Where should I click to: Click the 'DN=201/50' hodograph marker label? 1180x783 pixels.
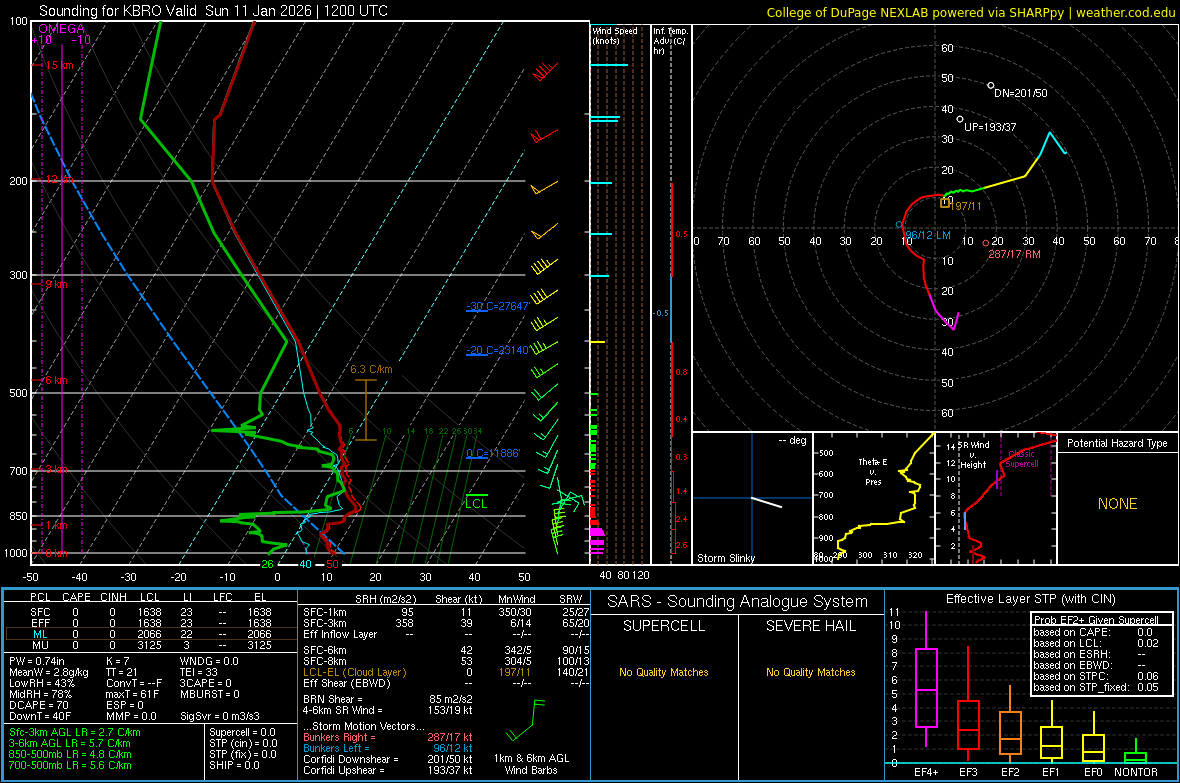(1020, 93)
